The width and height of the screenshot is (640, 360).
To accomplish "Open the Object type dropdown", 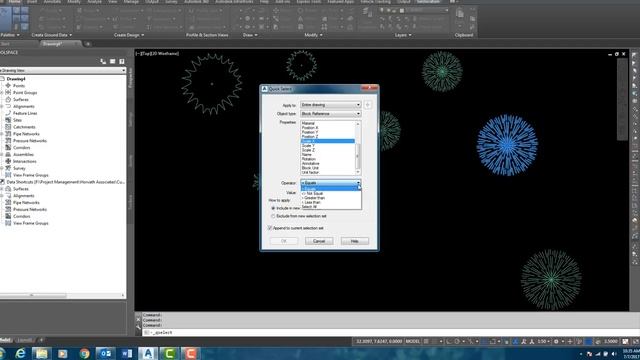I will tap(331, 113).
